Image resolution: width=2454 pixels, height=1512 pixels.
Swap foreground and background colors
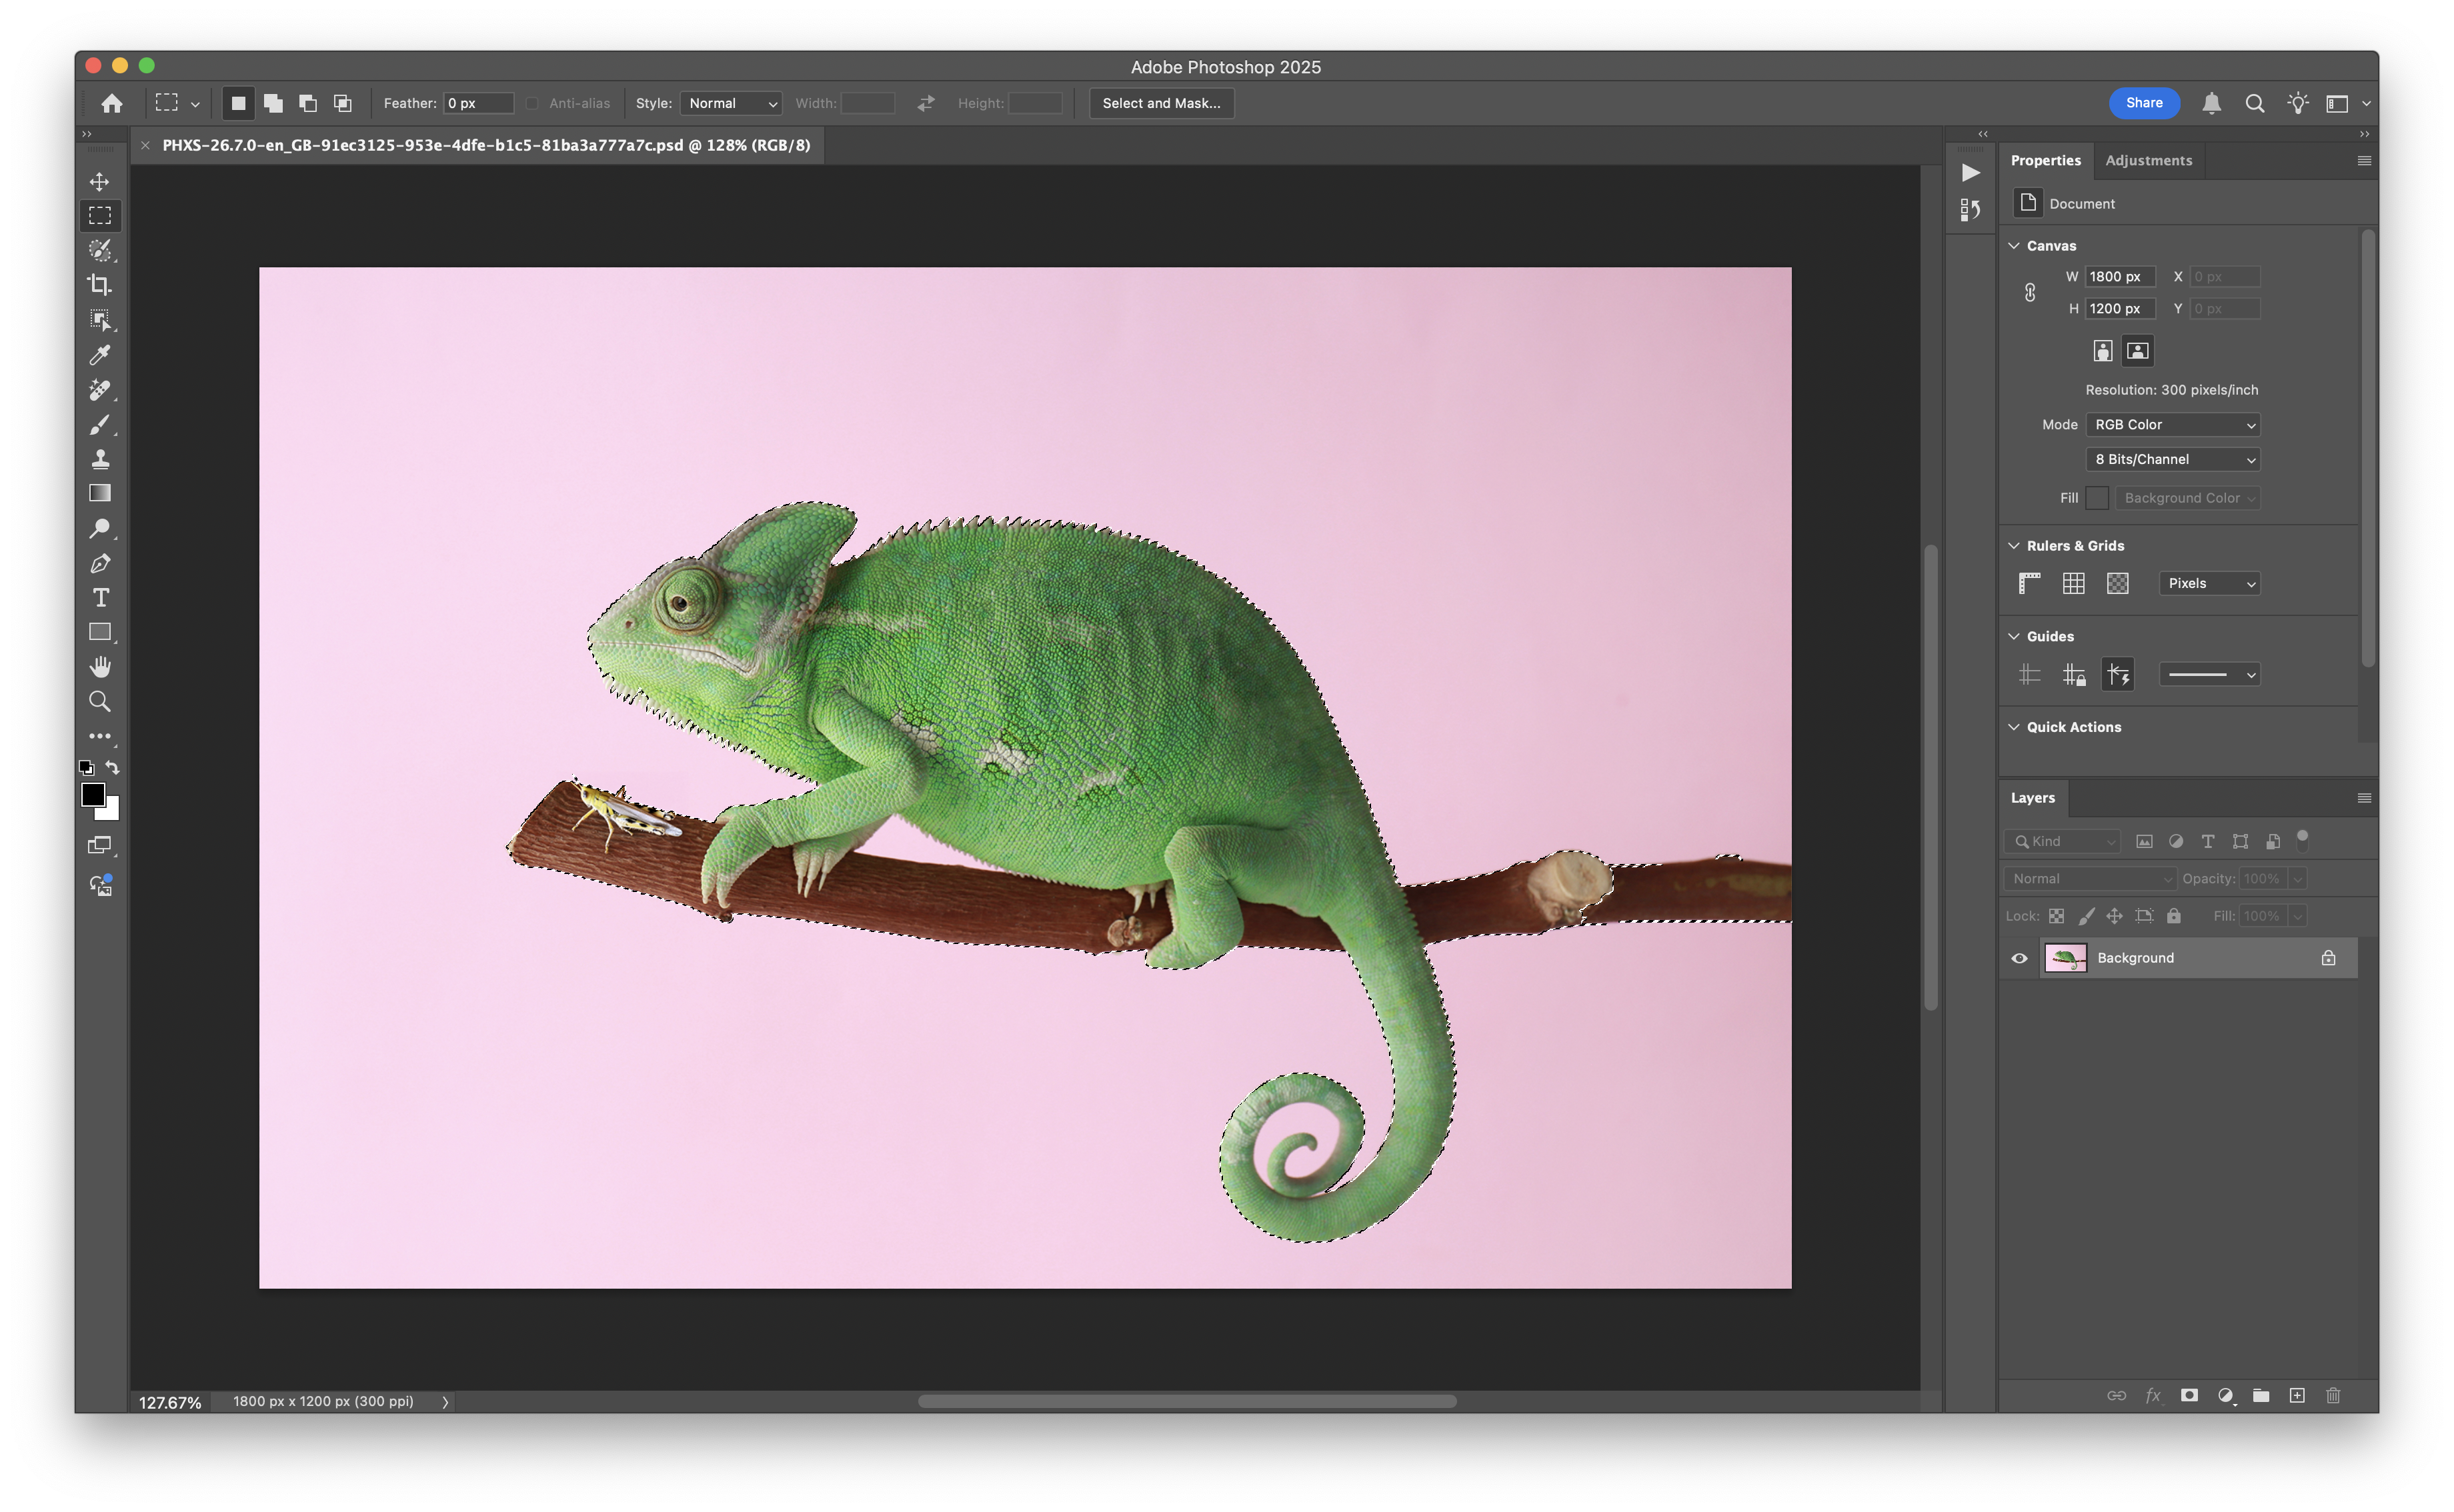(x=113, y=768)
